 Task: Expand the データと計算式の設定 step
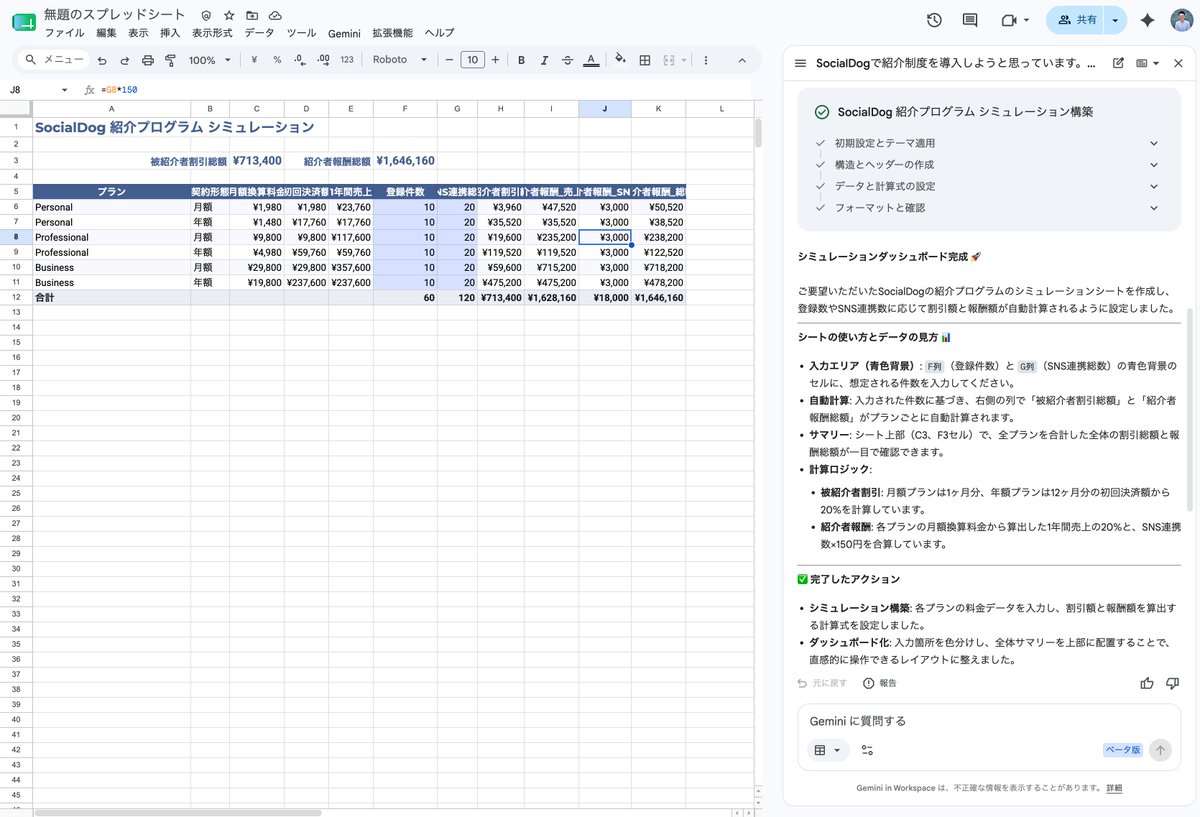(x=1154, y=186)
